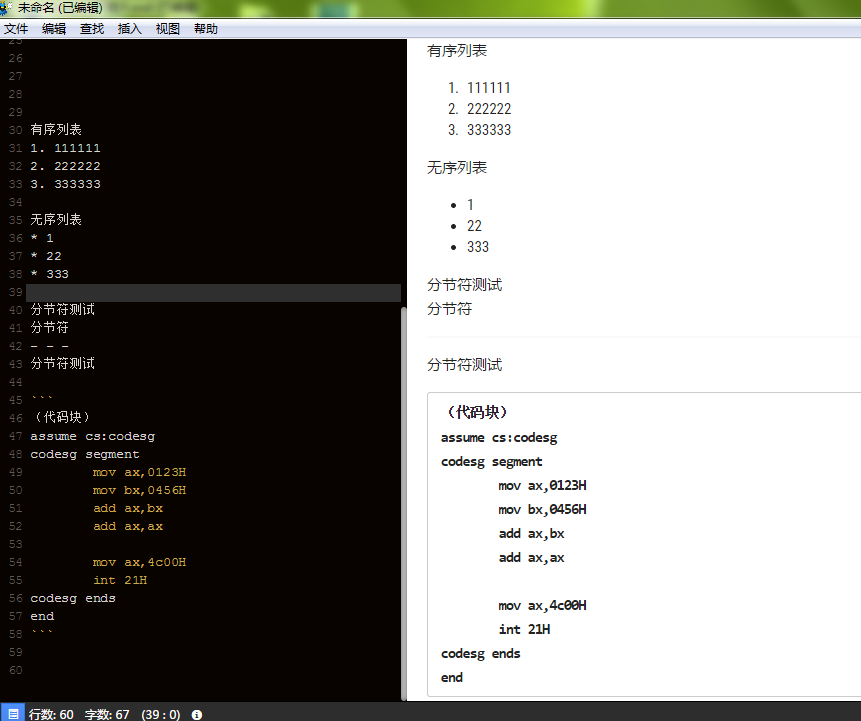Click the '- - -' line in the editor

pos(49,346)
